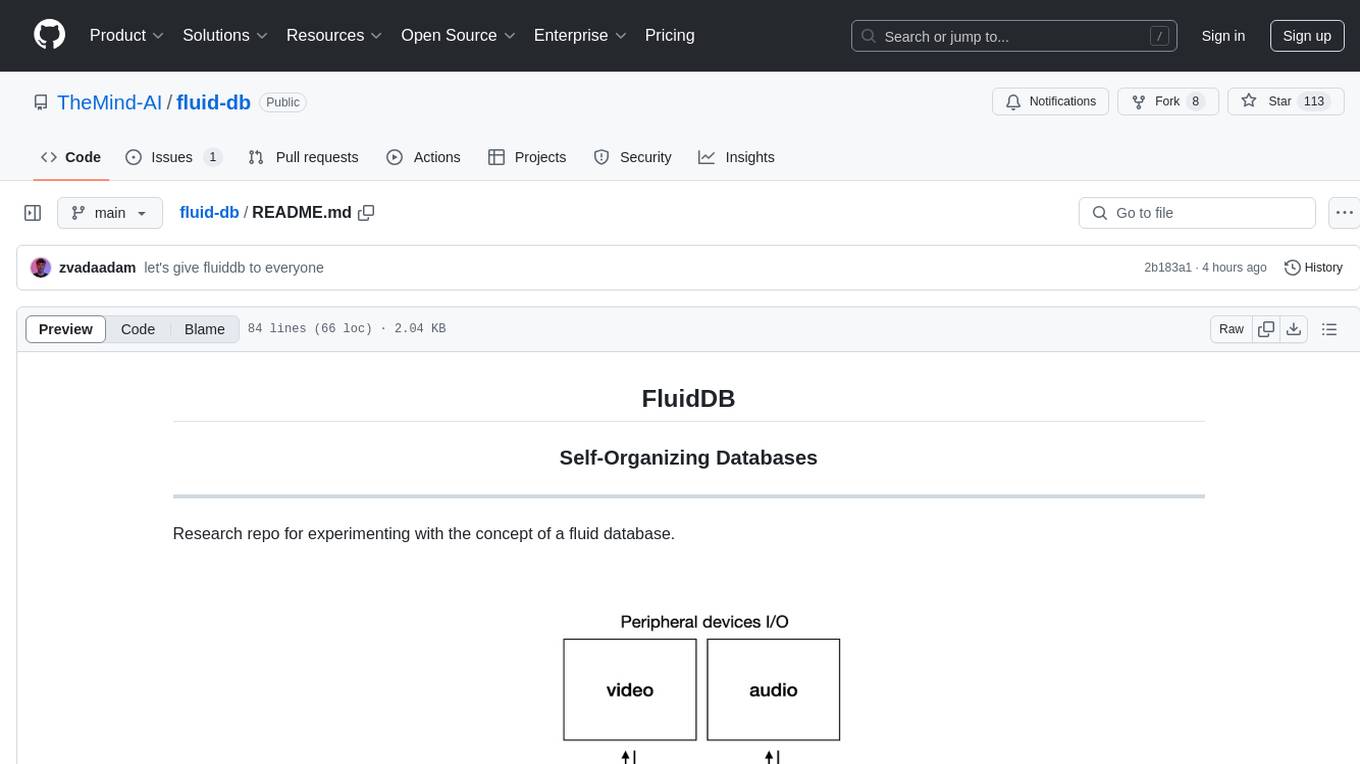The image size is (1360, 764).
Task: Open the Security tab
Action: point(632,157)
